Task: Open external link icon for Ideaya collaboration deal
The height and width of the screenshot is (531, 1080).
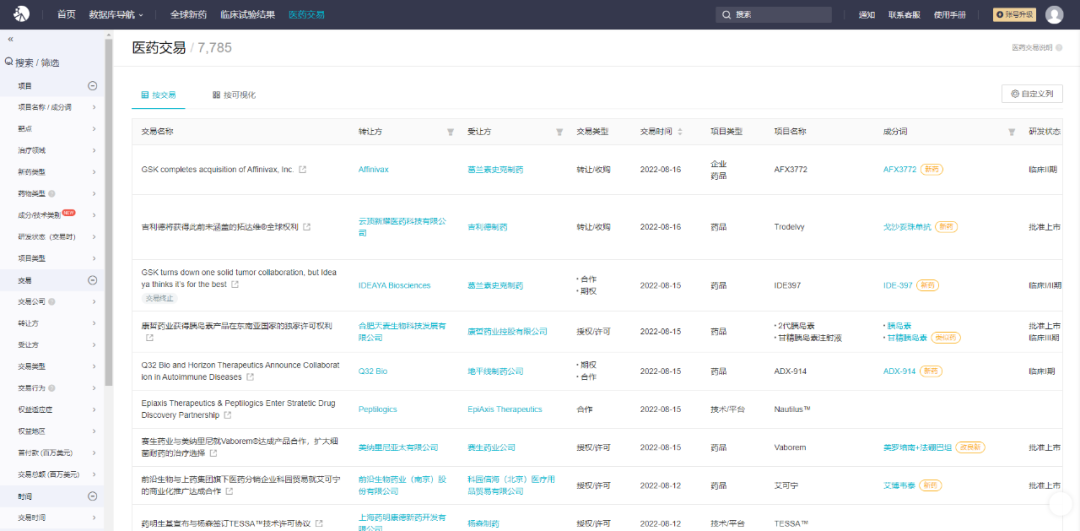Action: pos(235,284)
